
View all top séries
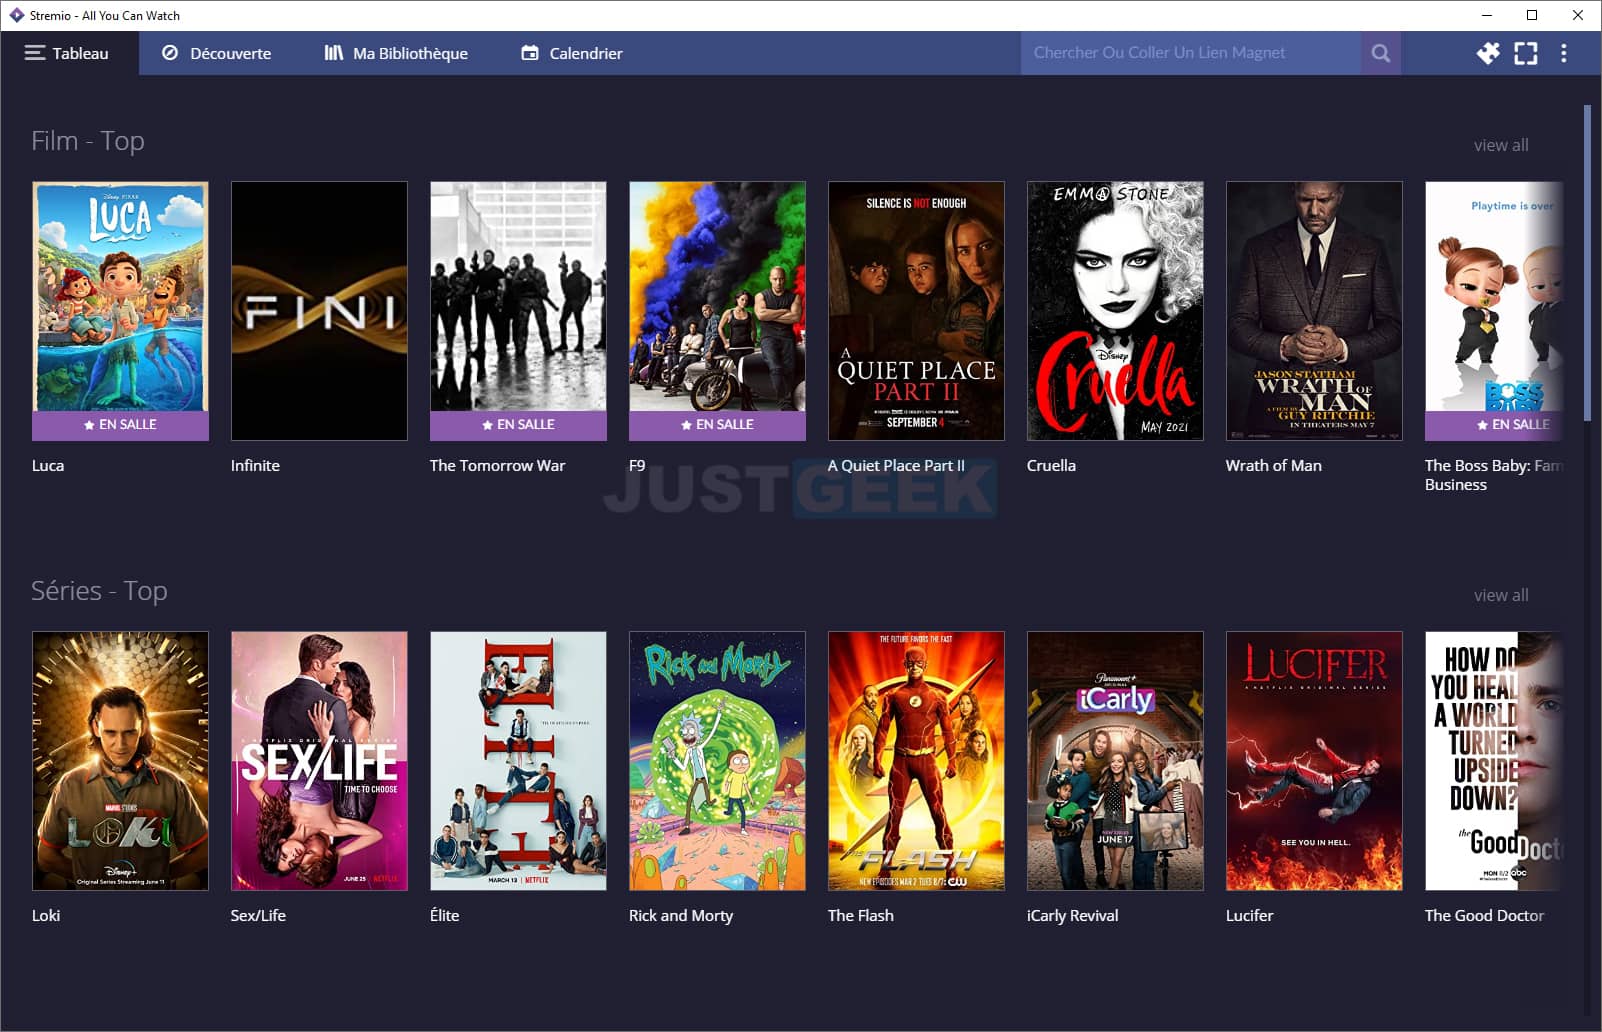[1500, 595]
